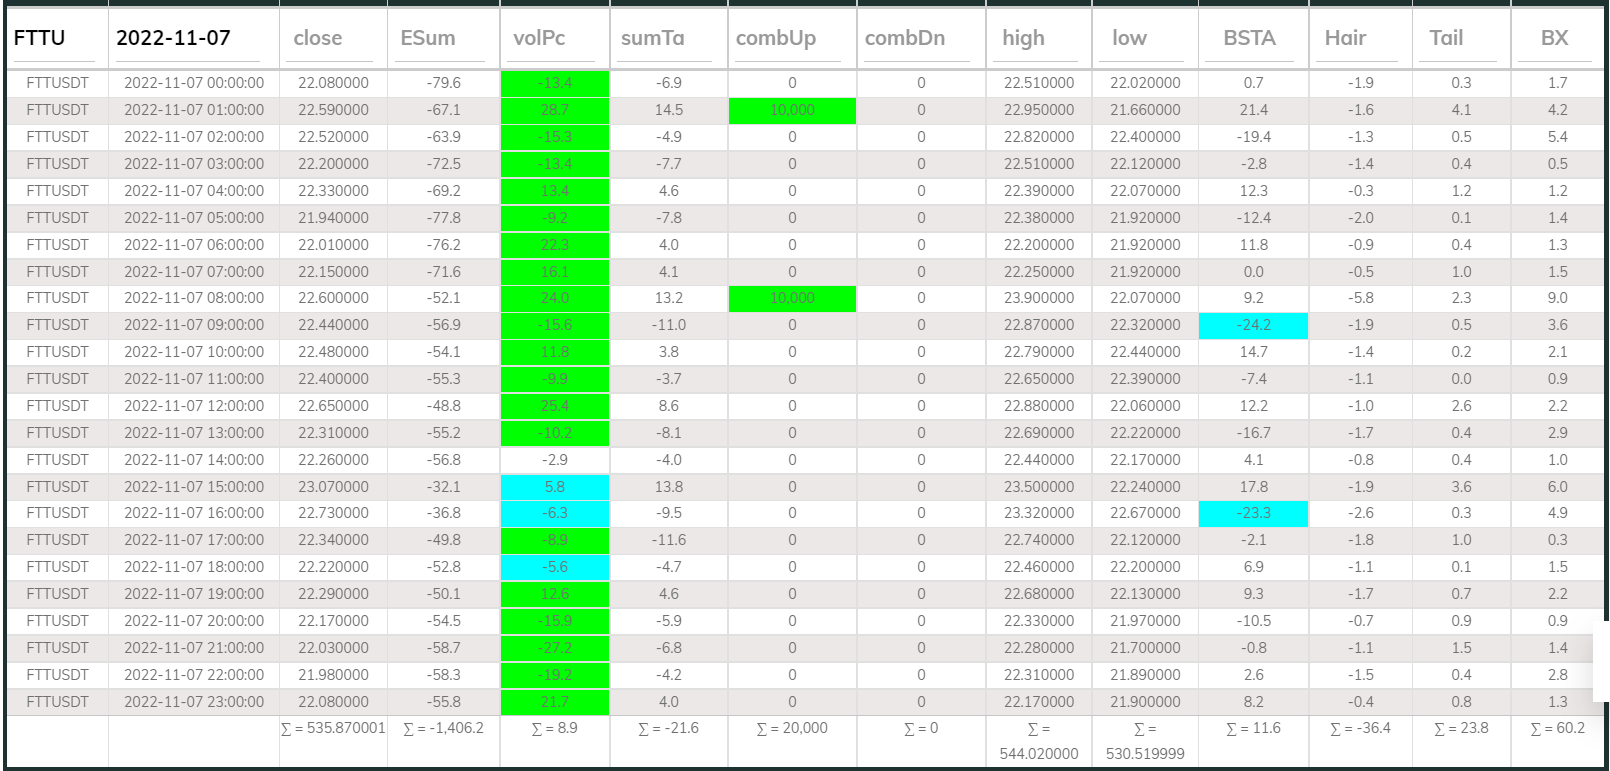Click FTTUSDT symbol in 12:00:00 row
The height and width of the screenshot is (771, 1610).
point(57,406)
